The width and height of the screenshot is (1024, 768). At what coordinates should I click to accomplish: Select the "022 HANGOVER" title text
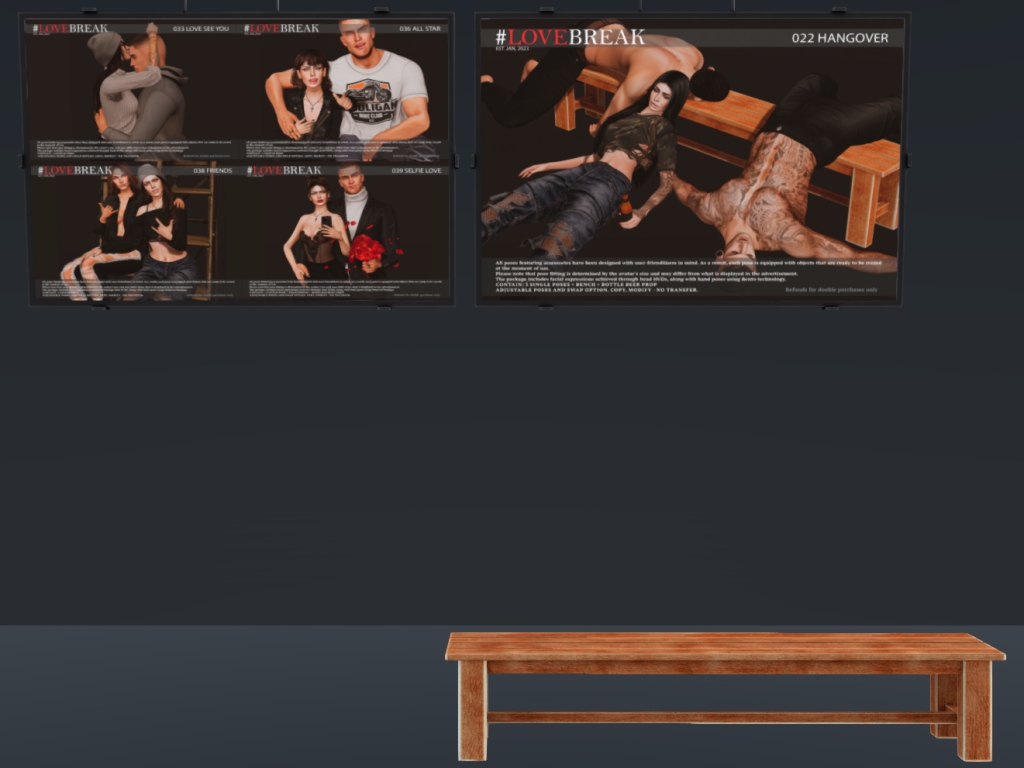[x=839, y=39]
